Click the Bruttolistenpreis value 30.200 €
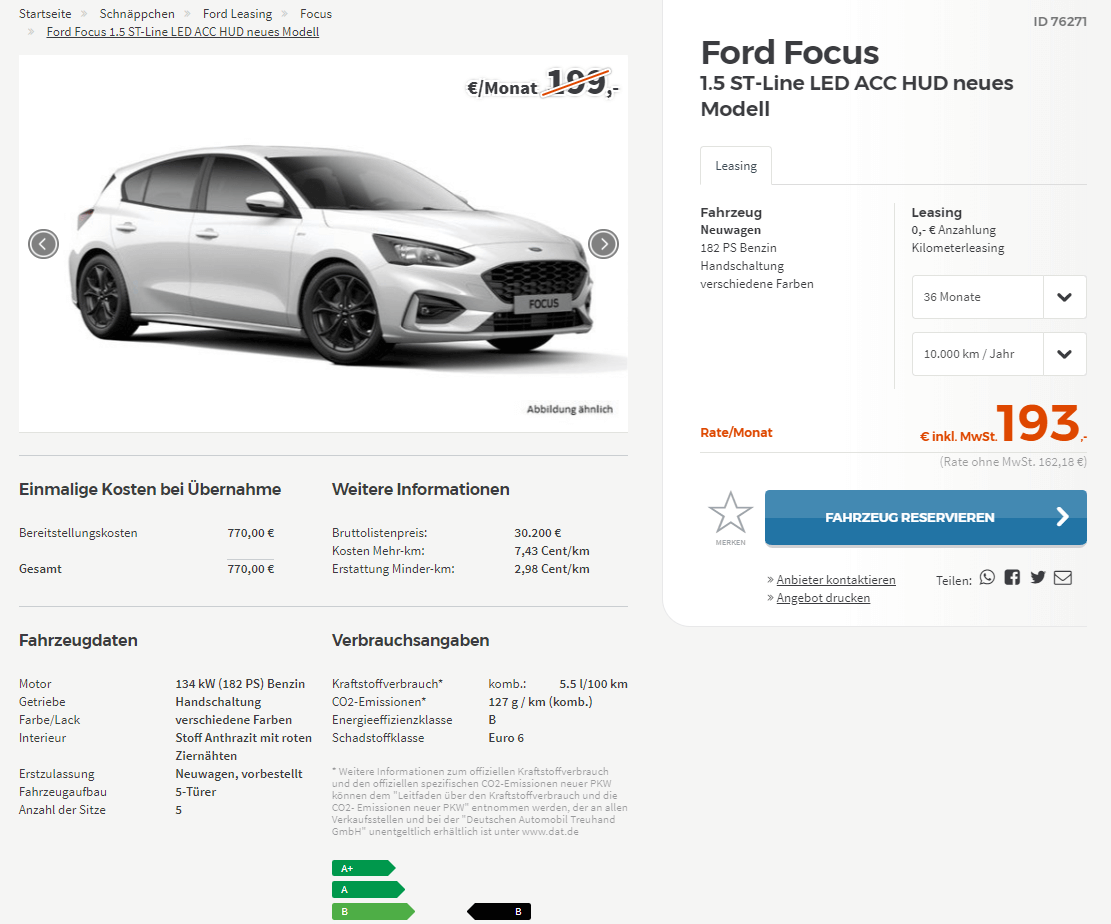Viewport: 1111px width, 924px height. (538, 533)
